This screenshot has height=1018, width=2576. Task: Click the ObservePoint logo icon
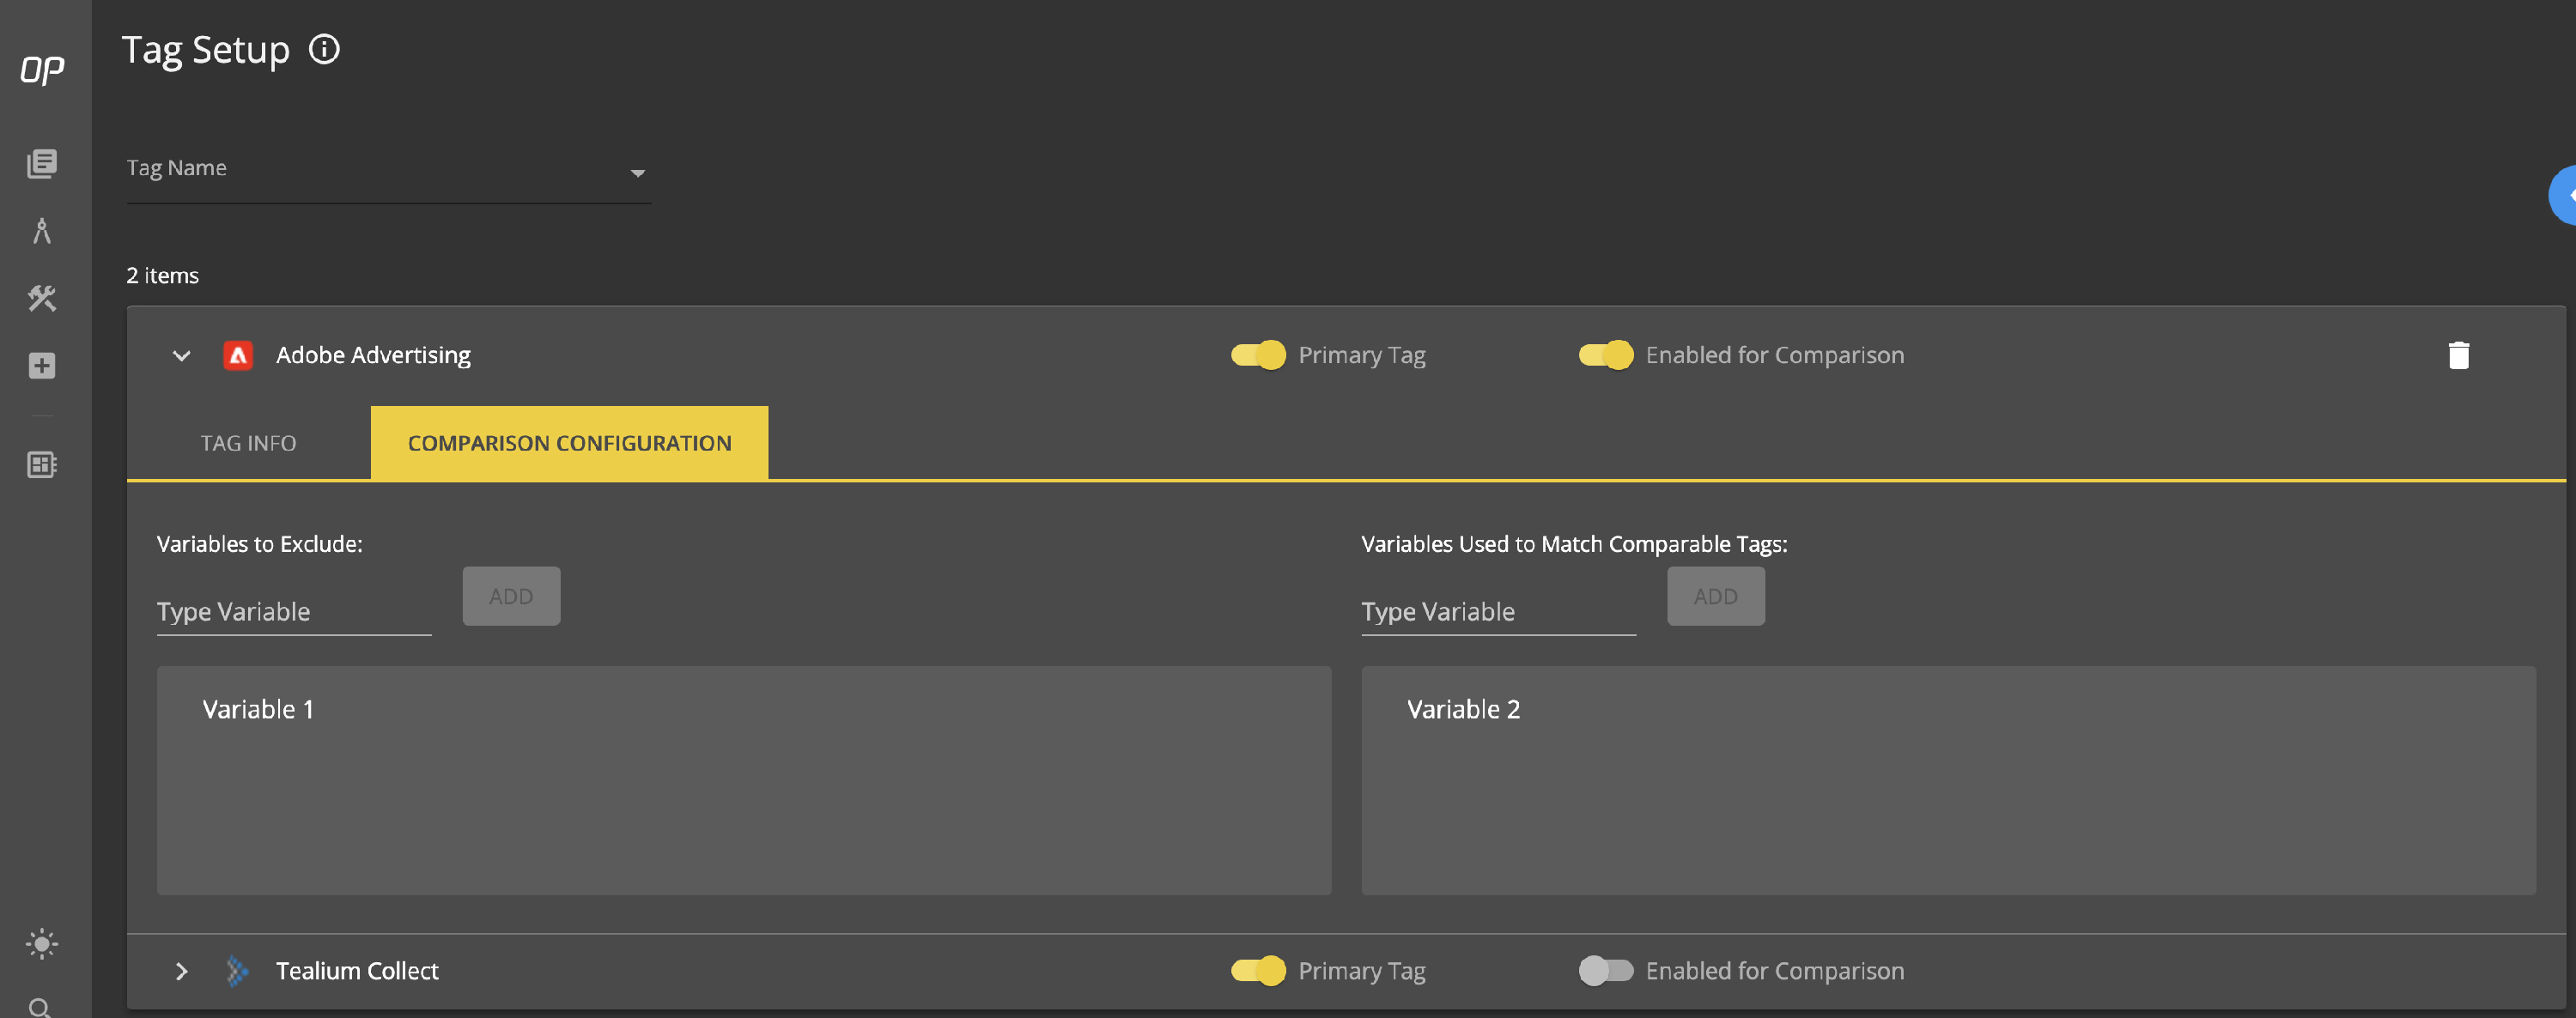point(42,70)
